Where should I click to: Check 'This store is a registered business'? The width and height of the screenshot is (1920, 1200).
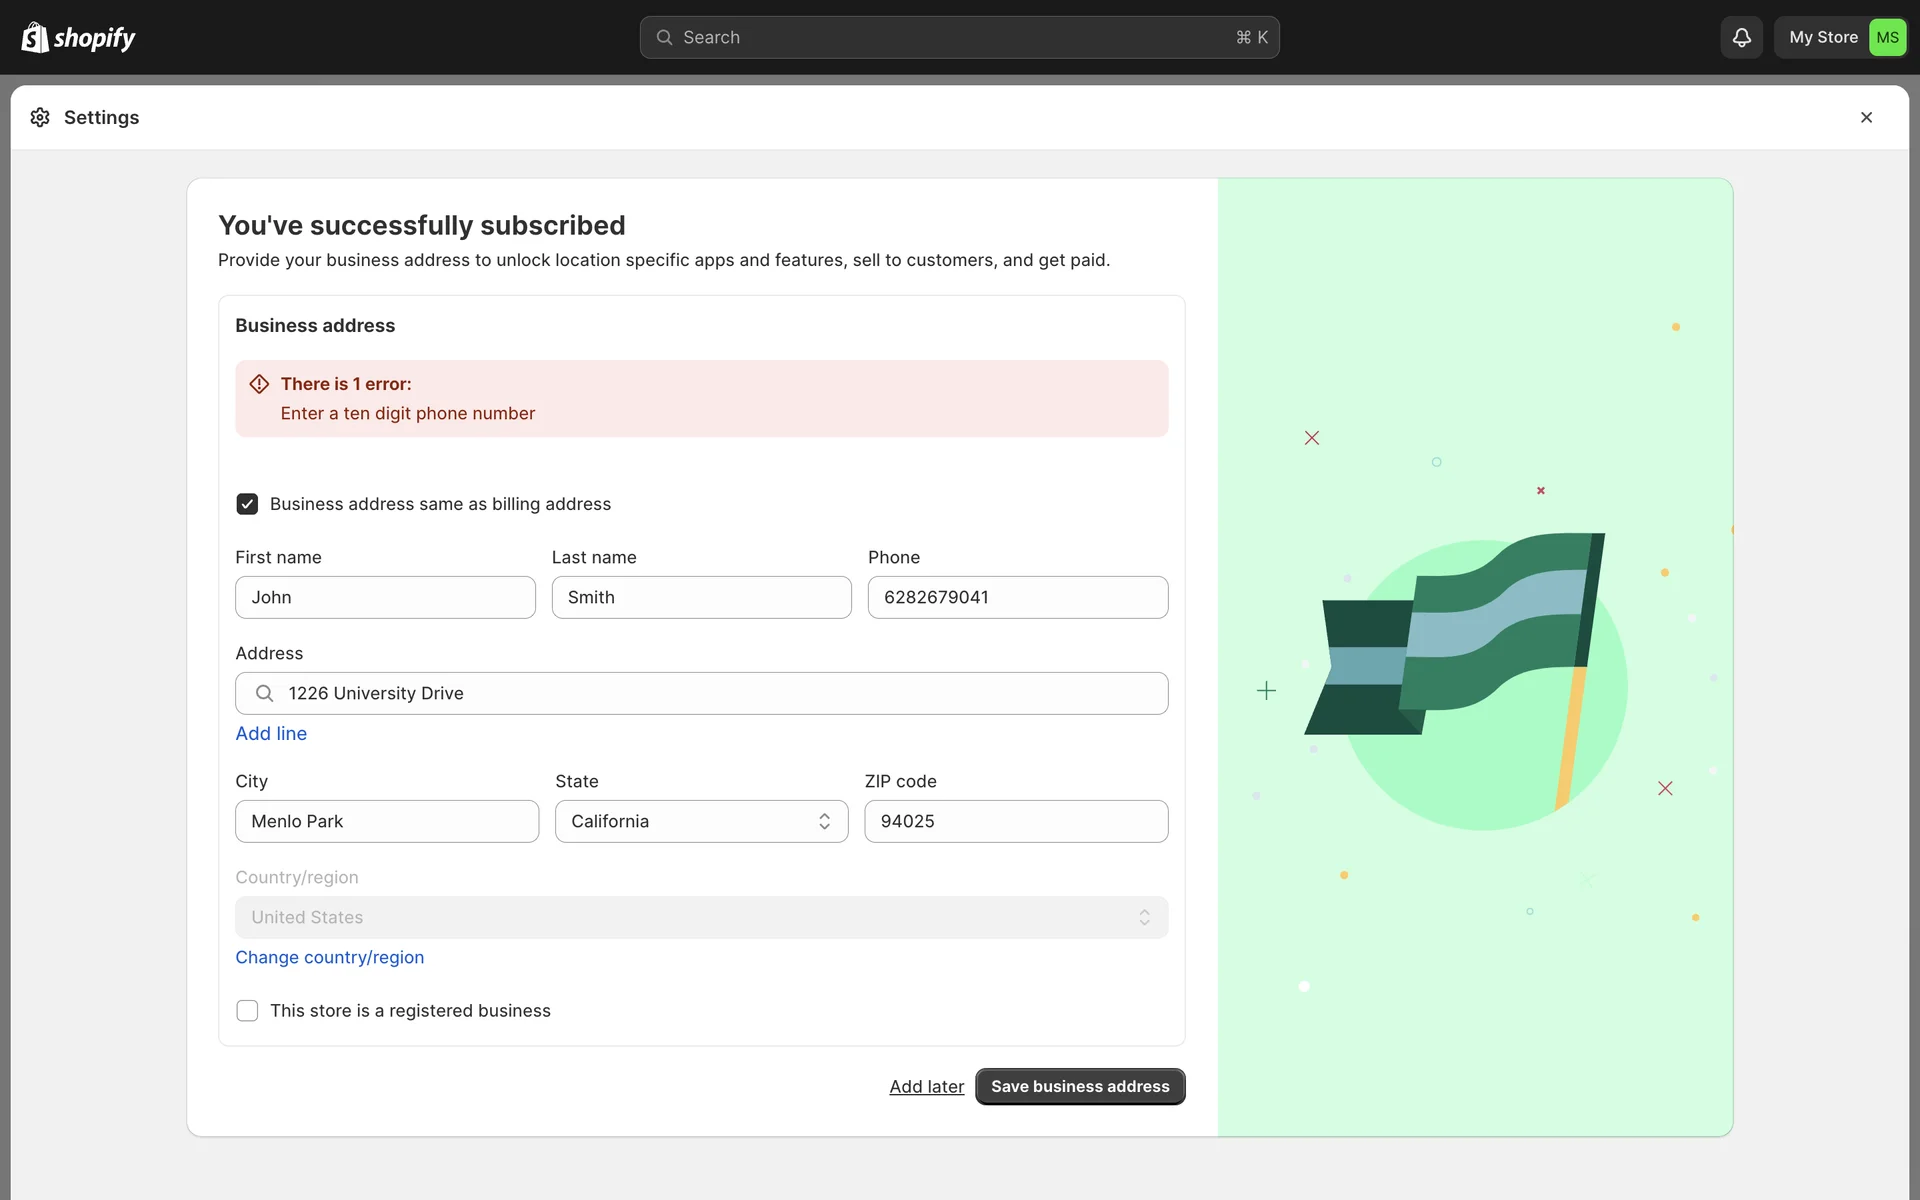pos(247,1011)
